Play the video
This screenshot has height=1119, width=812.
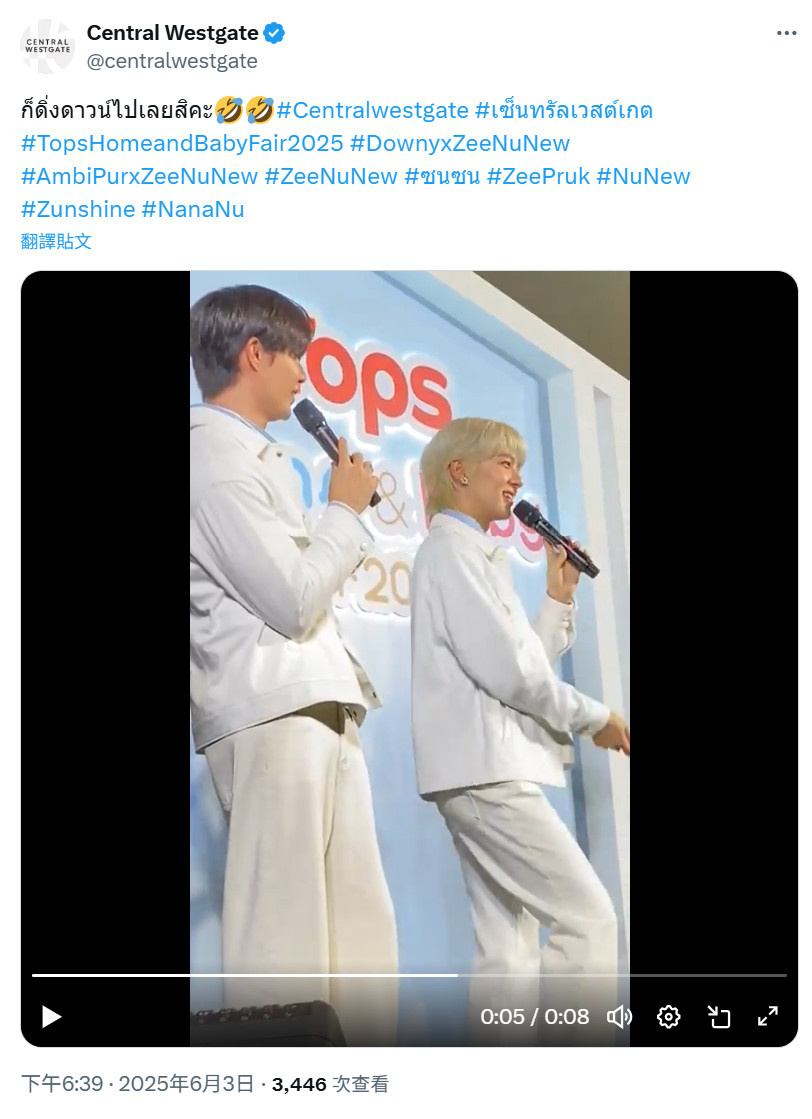pyautogui.click(x=51, y=1016)
